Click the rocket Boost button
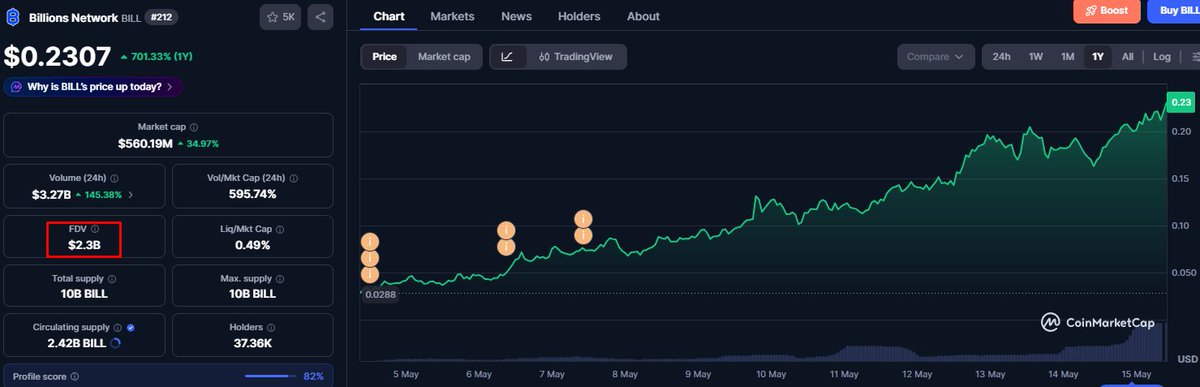Viewport: 1200px width, 387px height. pyautogui.click(x=1106, y=11)
